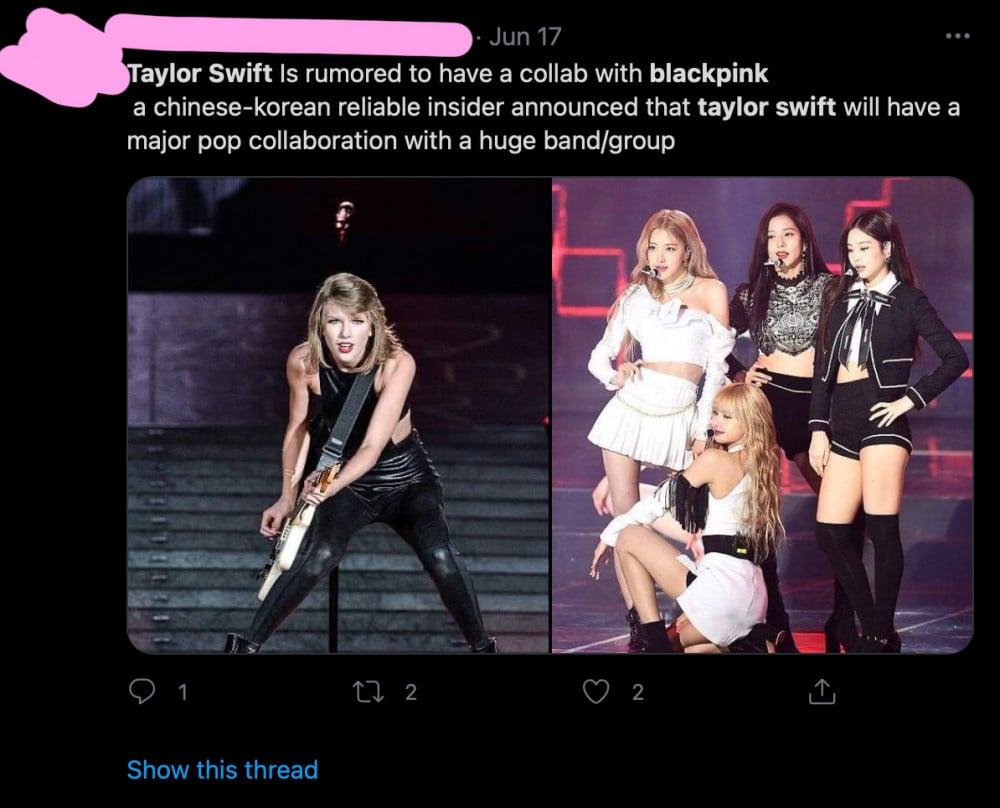Open the left photo of the guitarist

click(x=338, y=415)
